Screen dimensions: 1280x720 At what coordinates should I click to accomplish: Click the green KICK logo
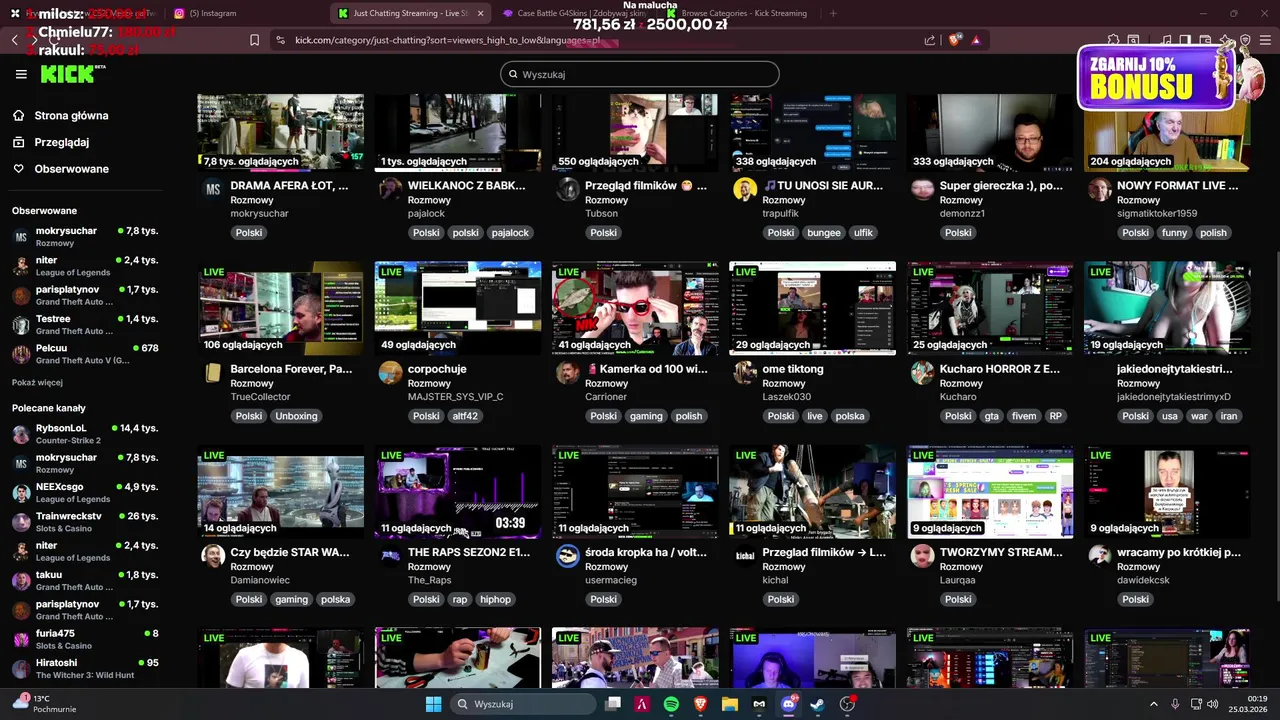pyautogui.click(x=67, y=74)
